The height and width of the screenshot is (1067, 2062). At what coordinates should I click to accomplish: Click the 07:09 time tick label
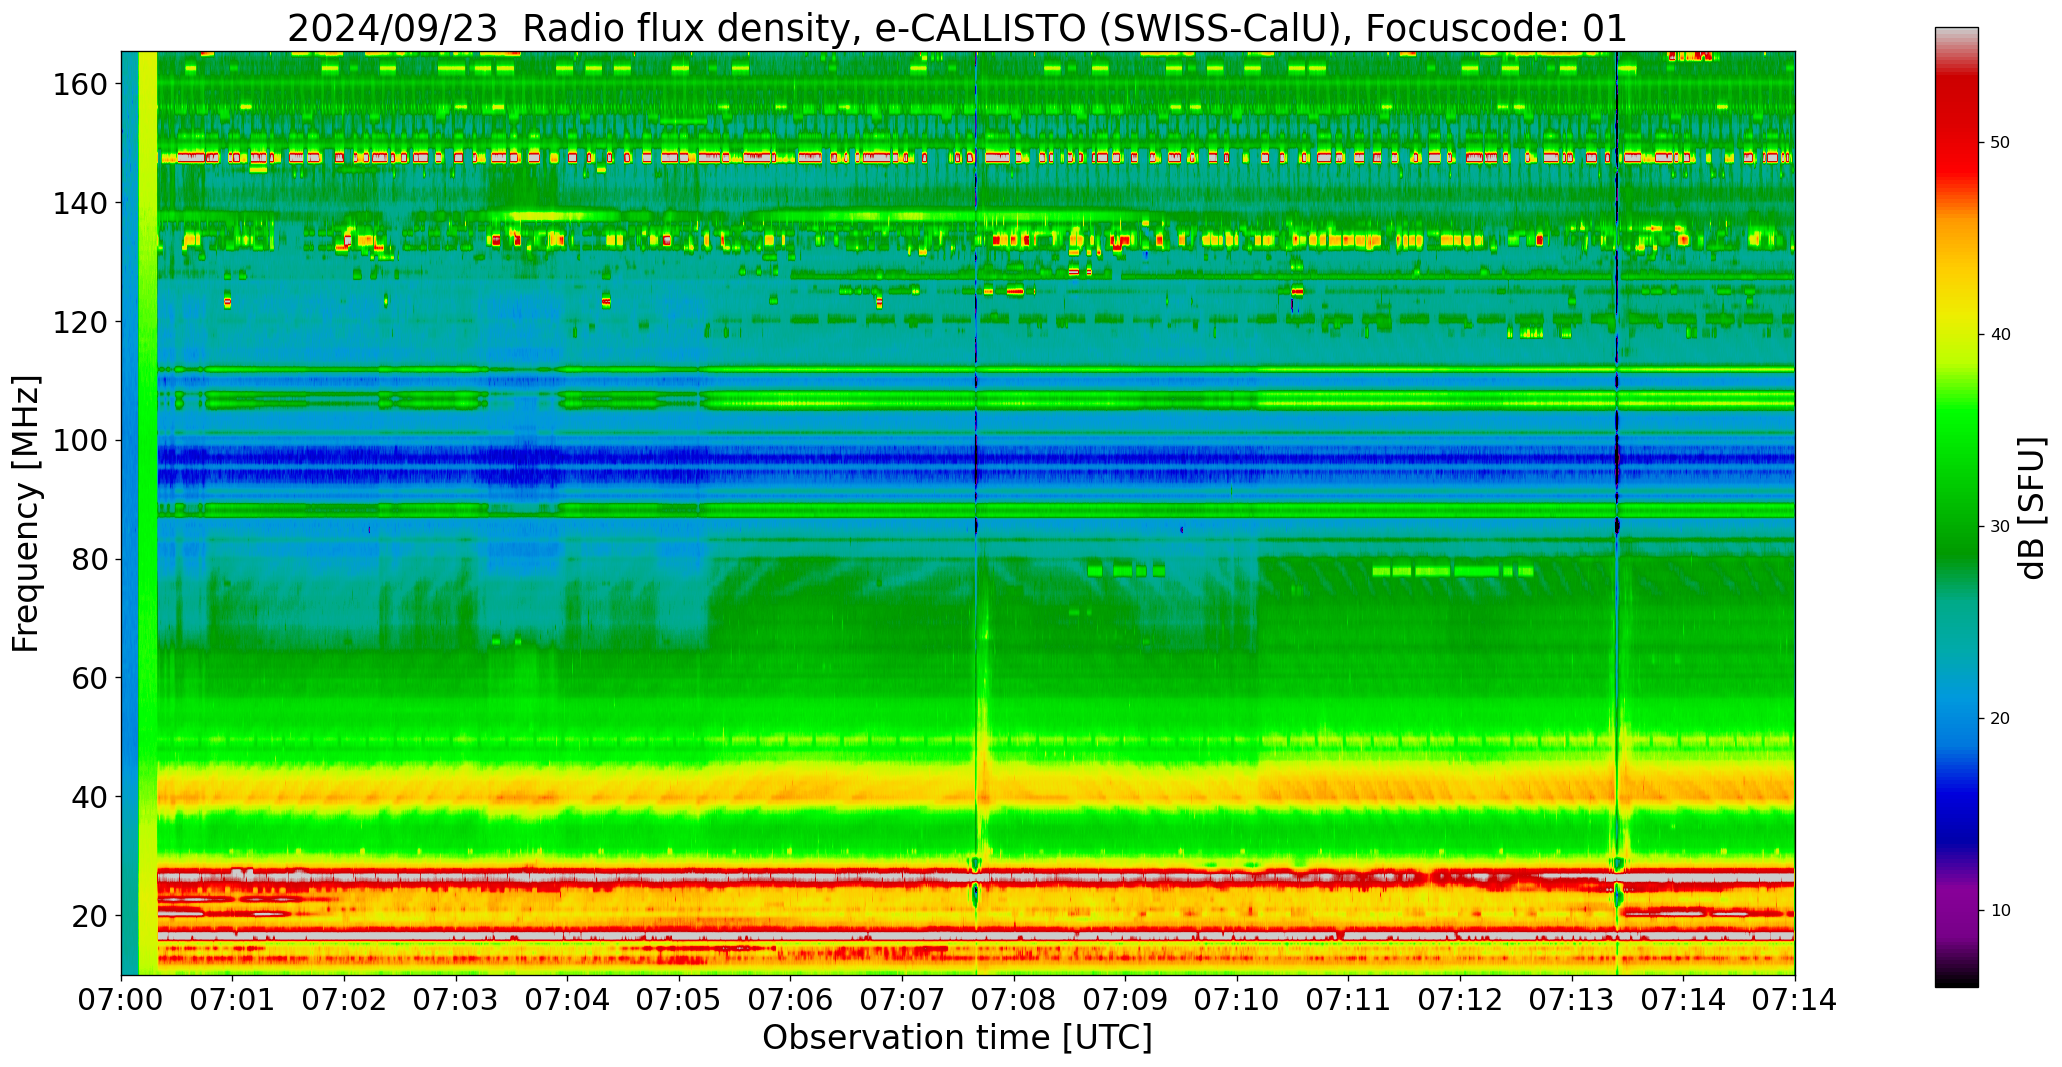[x=1126, y=999]
